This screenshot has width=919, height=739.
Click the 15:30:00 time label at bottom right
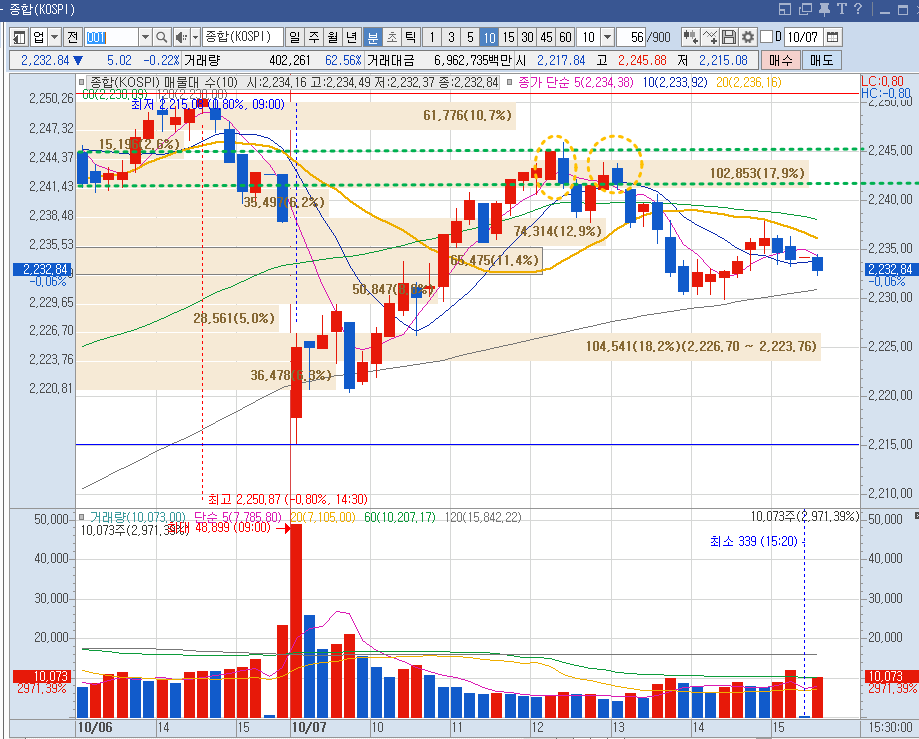click(890, 727)
